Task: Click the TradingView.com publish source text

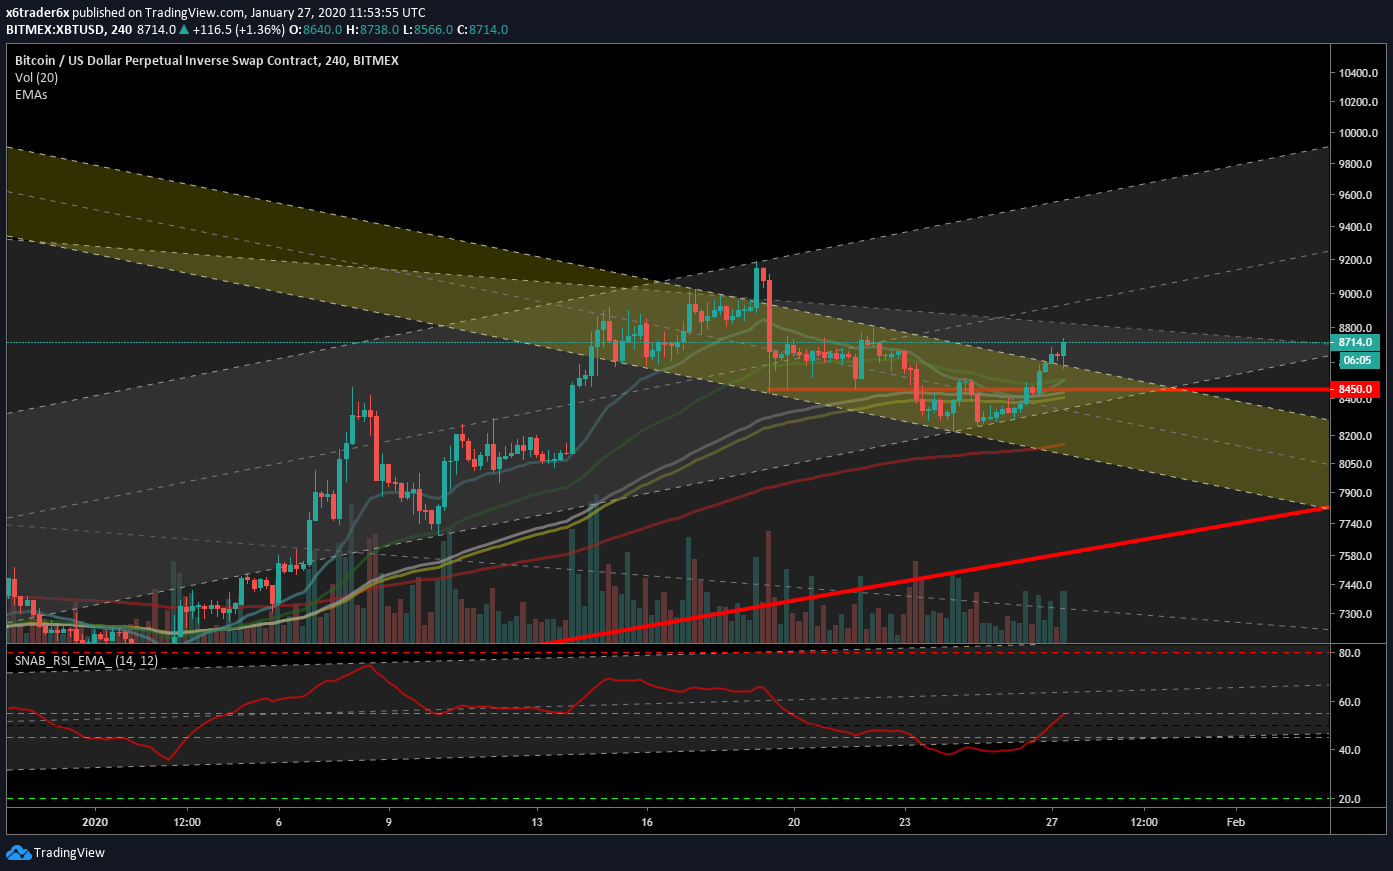Action: 195,13
